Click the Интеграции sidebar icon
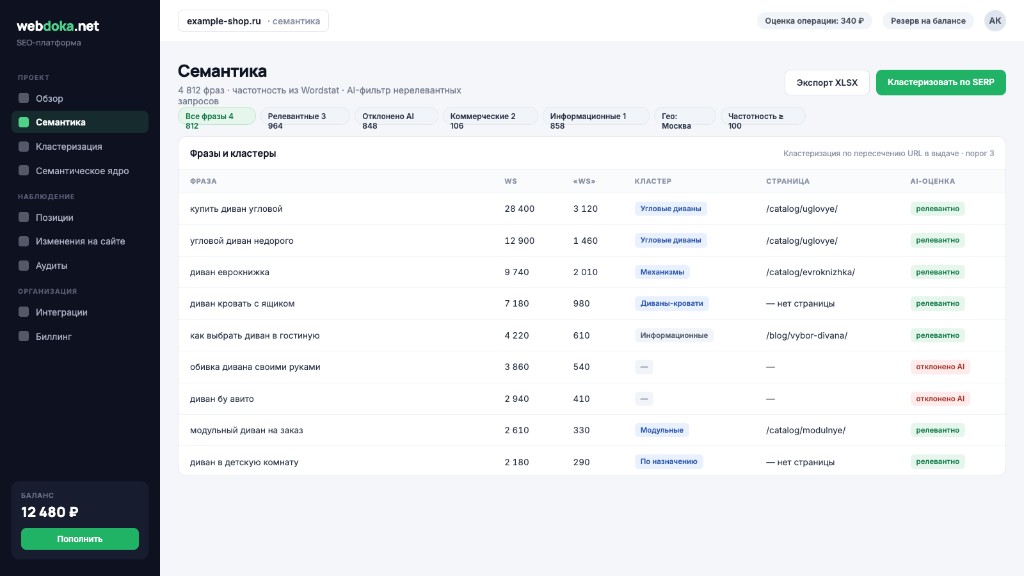The width and height of the screenshot is (1024, 576). [x=24, y=312]
